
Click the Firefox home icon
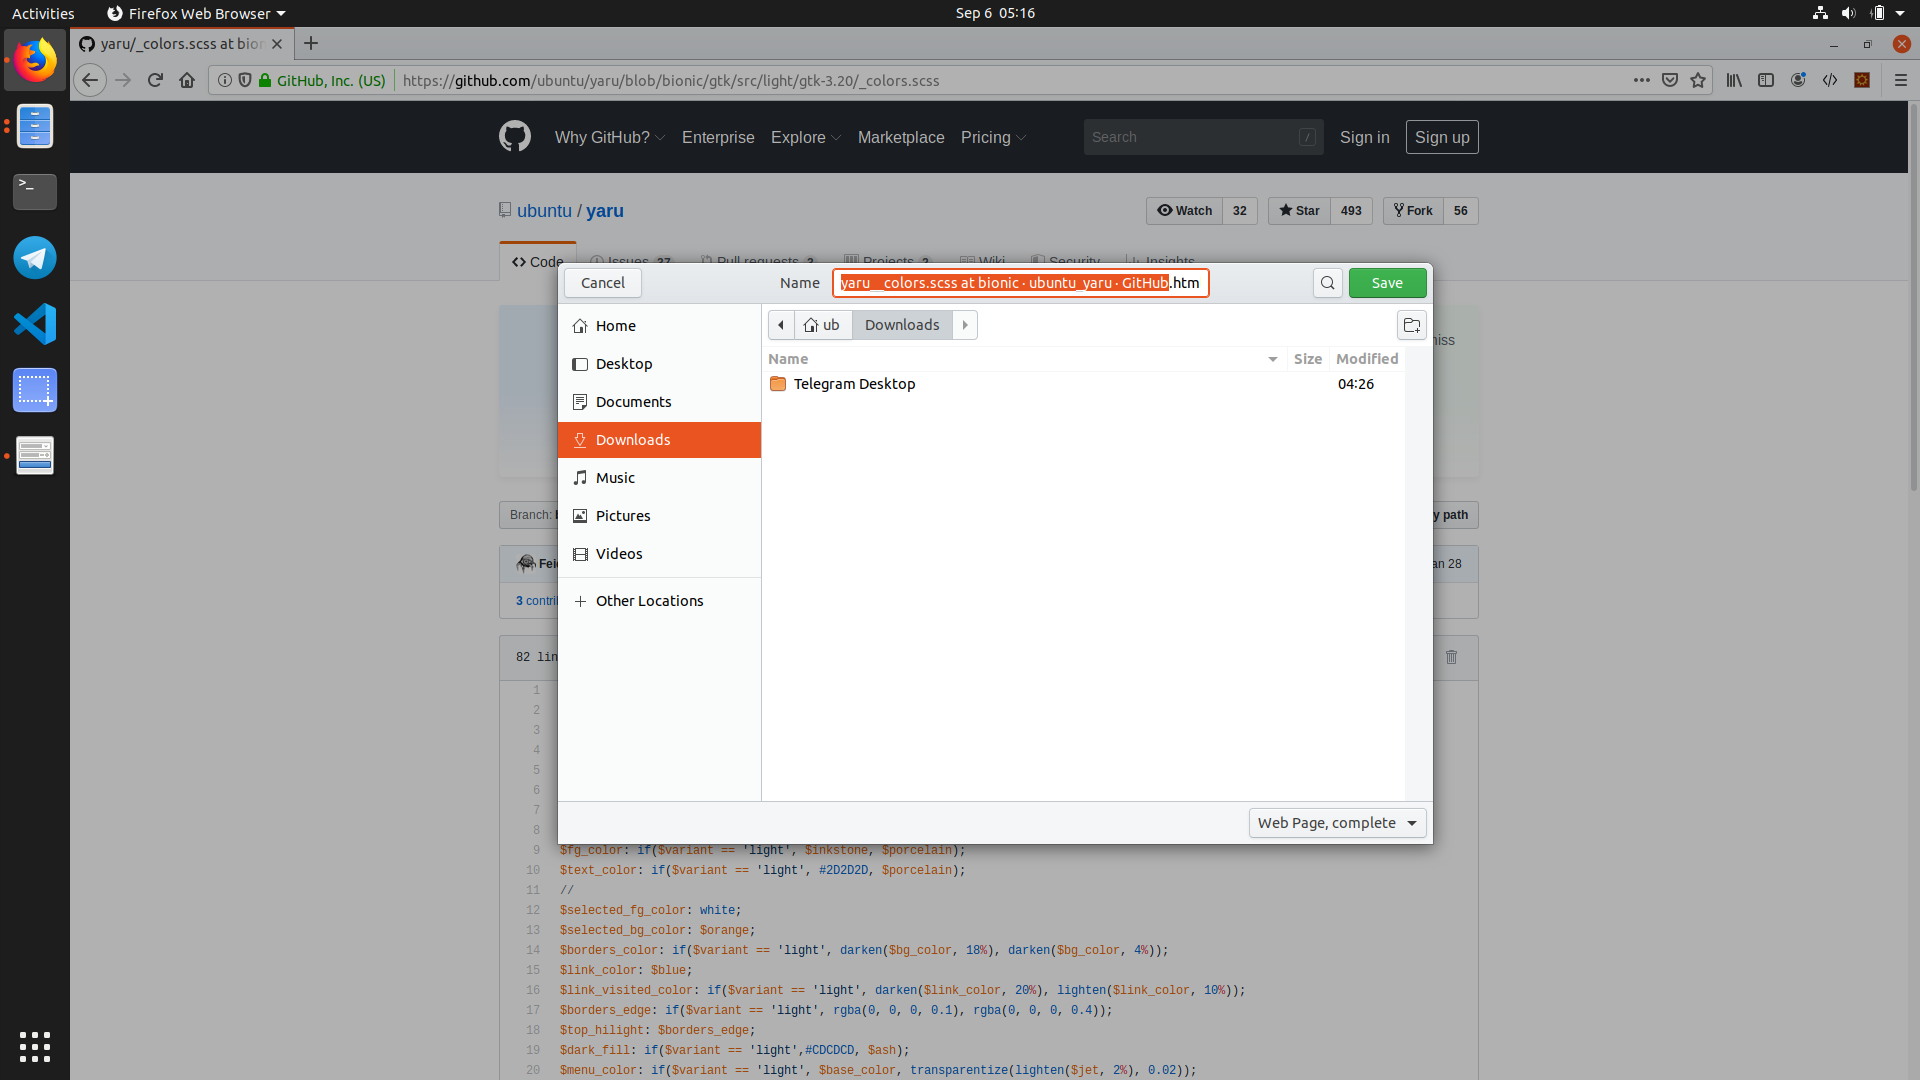[187, 80]
